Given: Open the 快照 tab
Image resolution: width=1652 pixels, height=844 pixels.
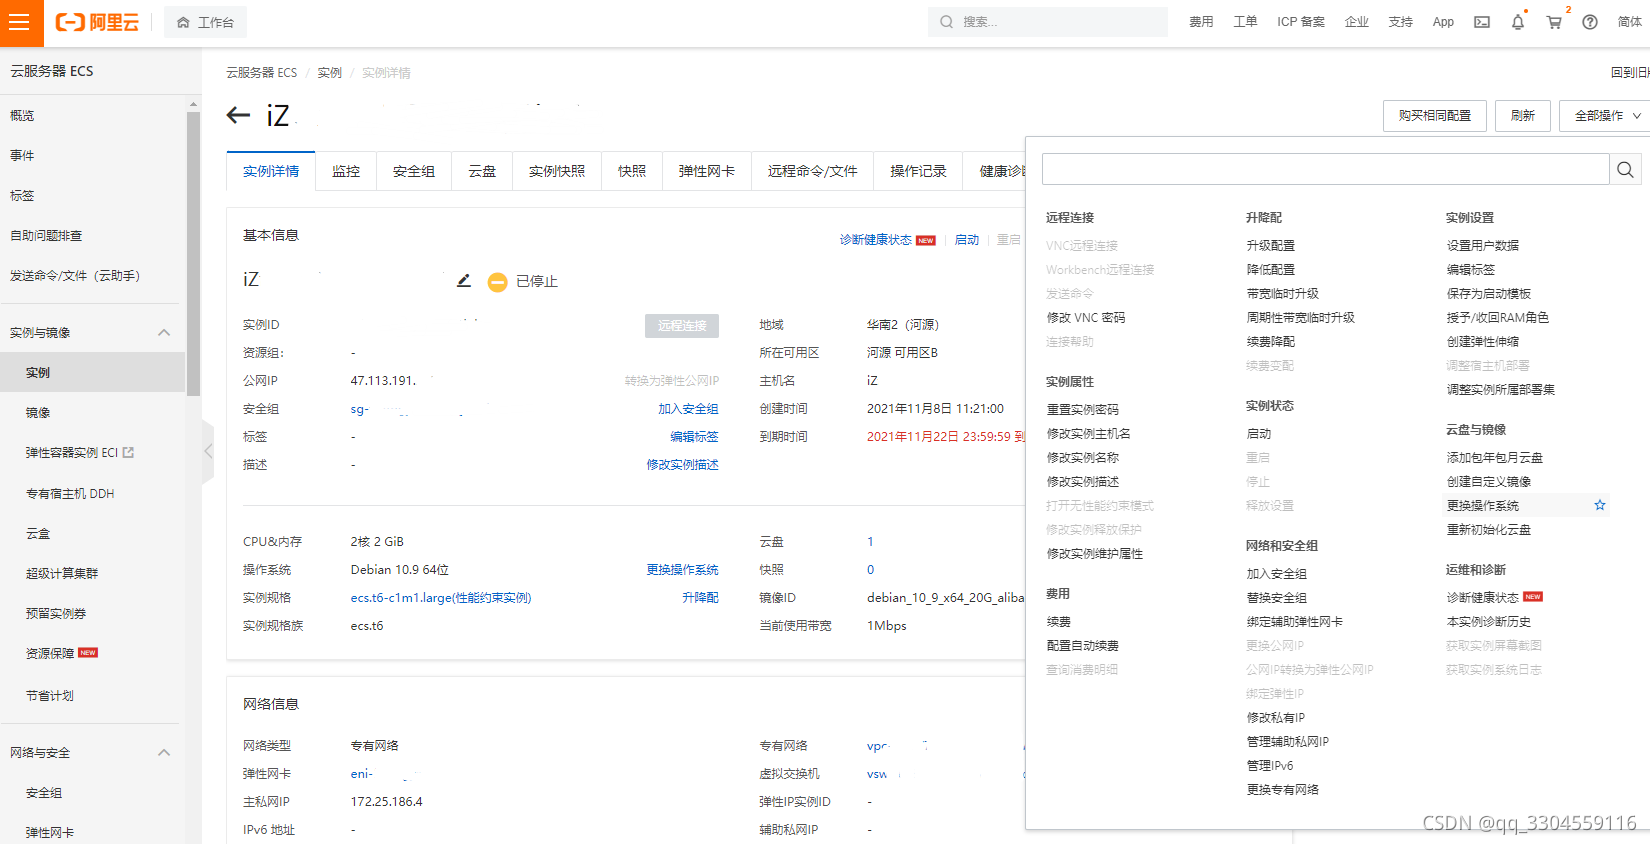Looking at the screenshot, I should click(632, 171).
